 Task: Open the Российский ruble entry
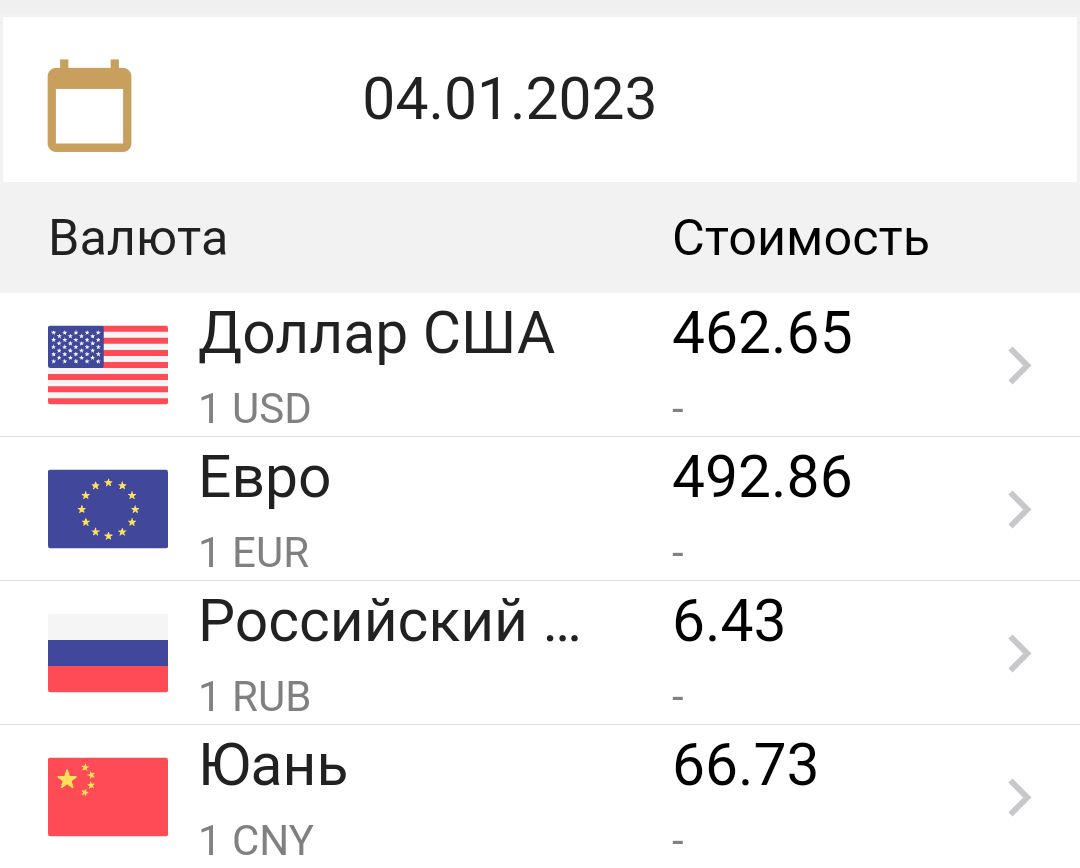(389, 622)
